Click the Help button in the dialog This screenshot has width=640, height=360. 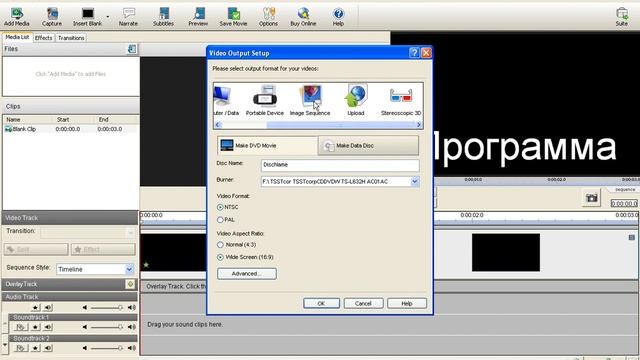(x=407, y=303)
